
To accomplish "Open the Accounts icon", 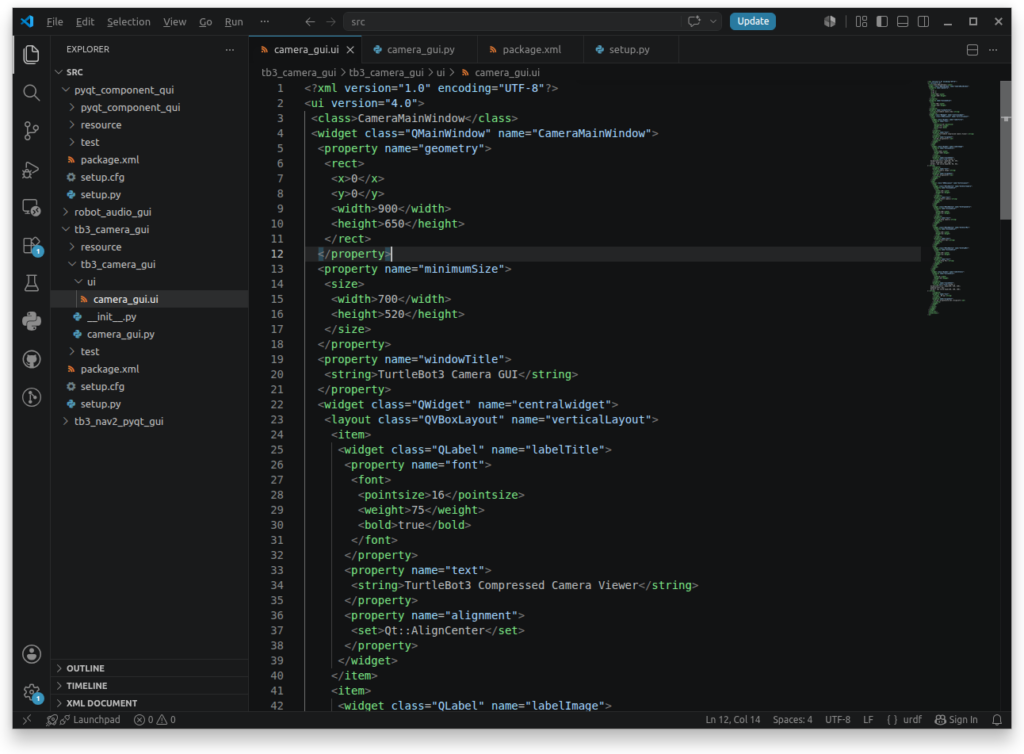I will tap(31, 654).
